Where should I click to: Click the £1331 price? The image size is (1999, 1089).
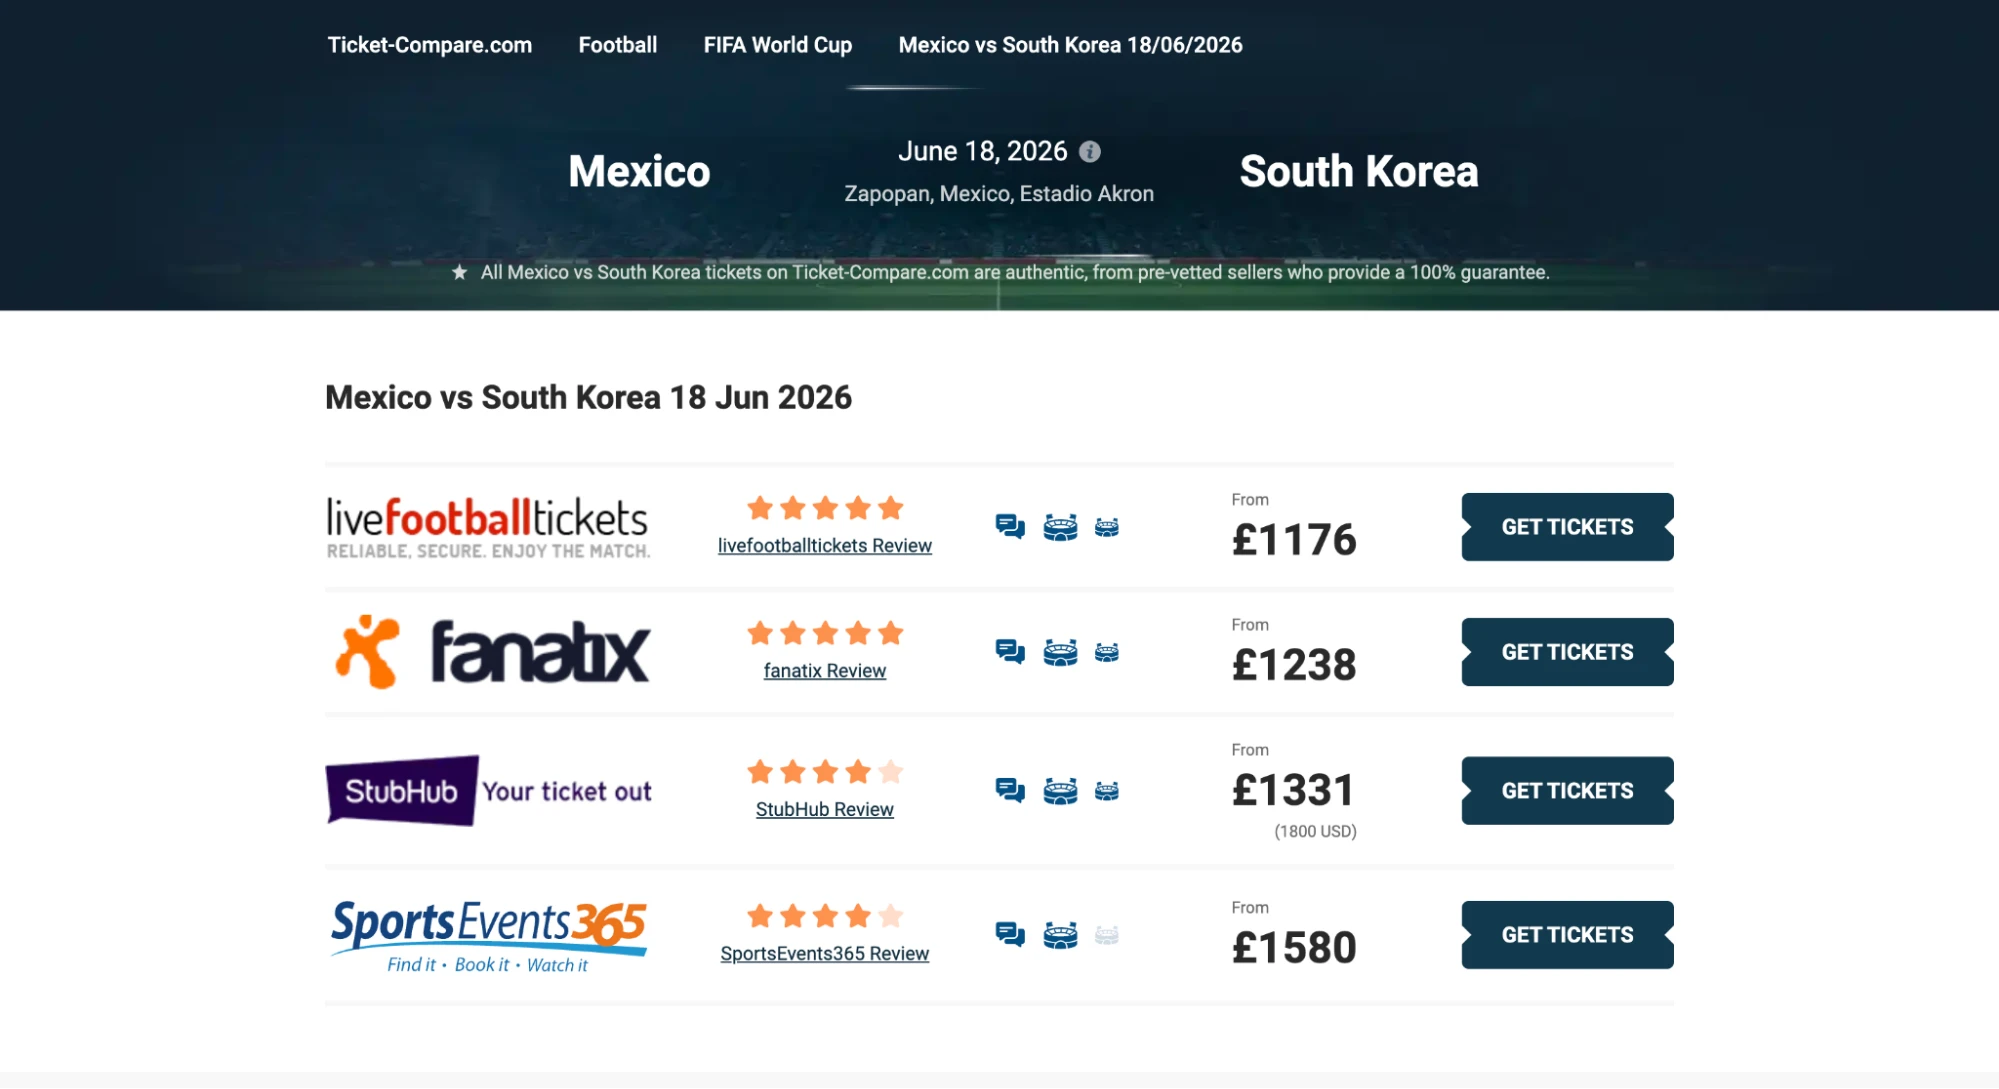point(1294,791)
